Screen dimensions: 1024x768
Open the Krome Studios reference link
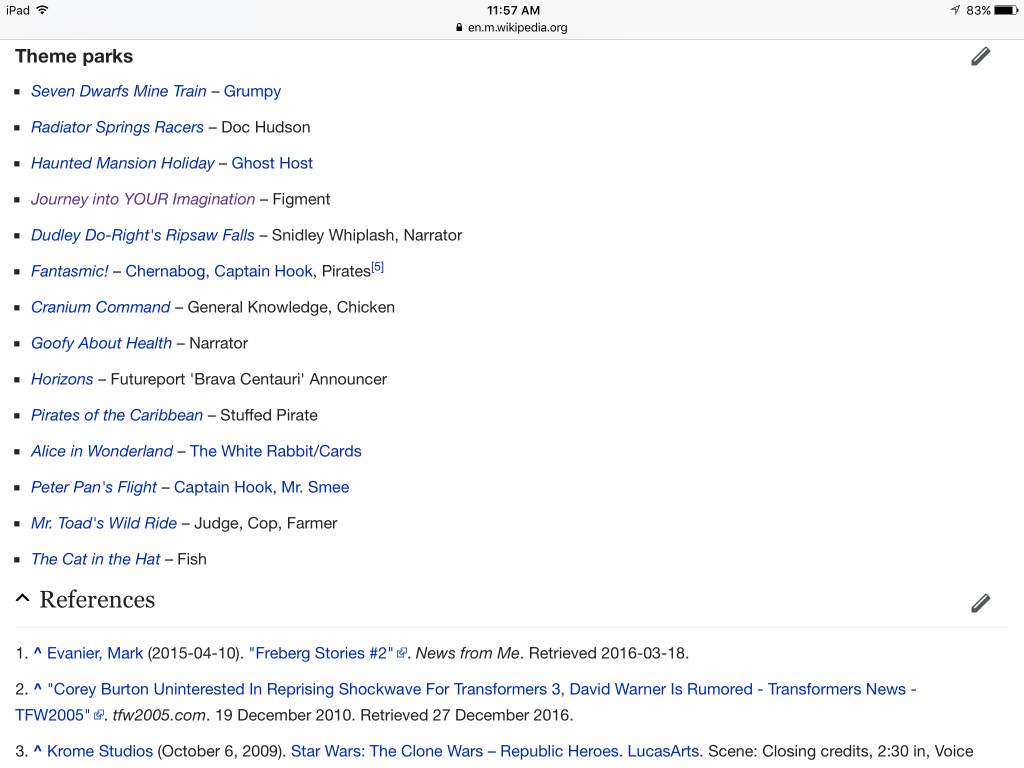(100, 751)
